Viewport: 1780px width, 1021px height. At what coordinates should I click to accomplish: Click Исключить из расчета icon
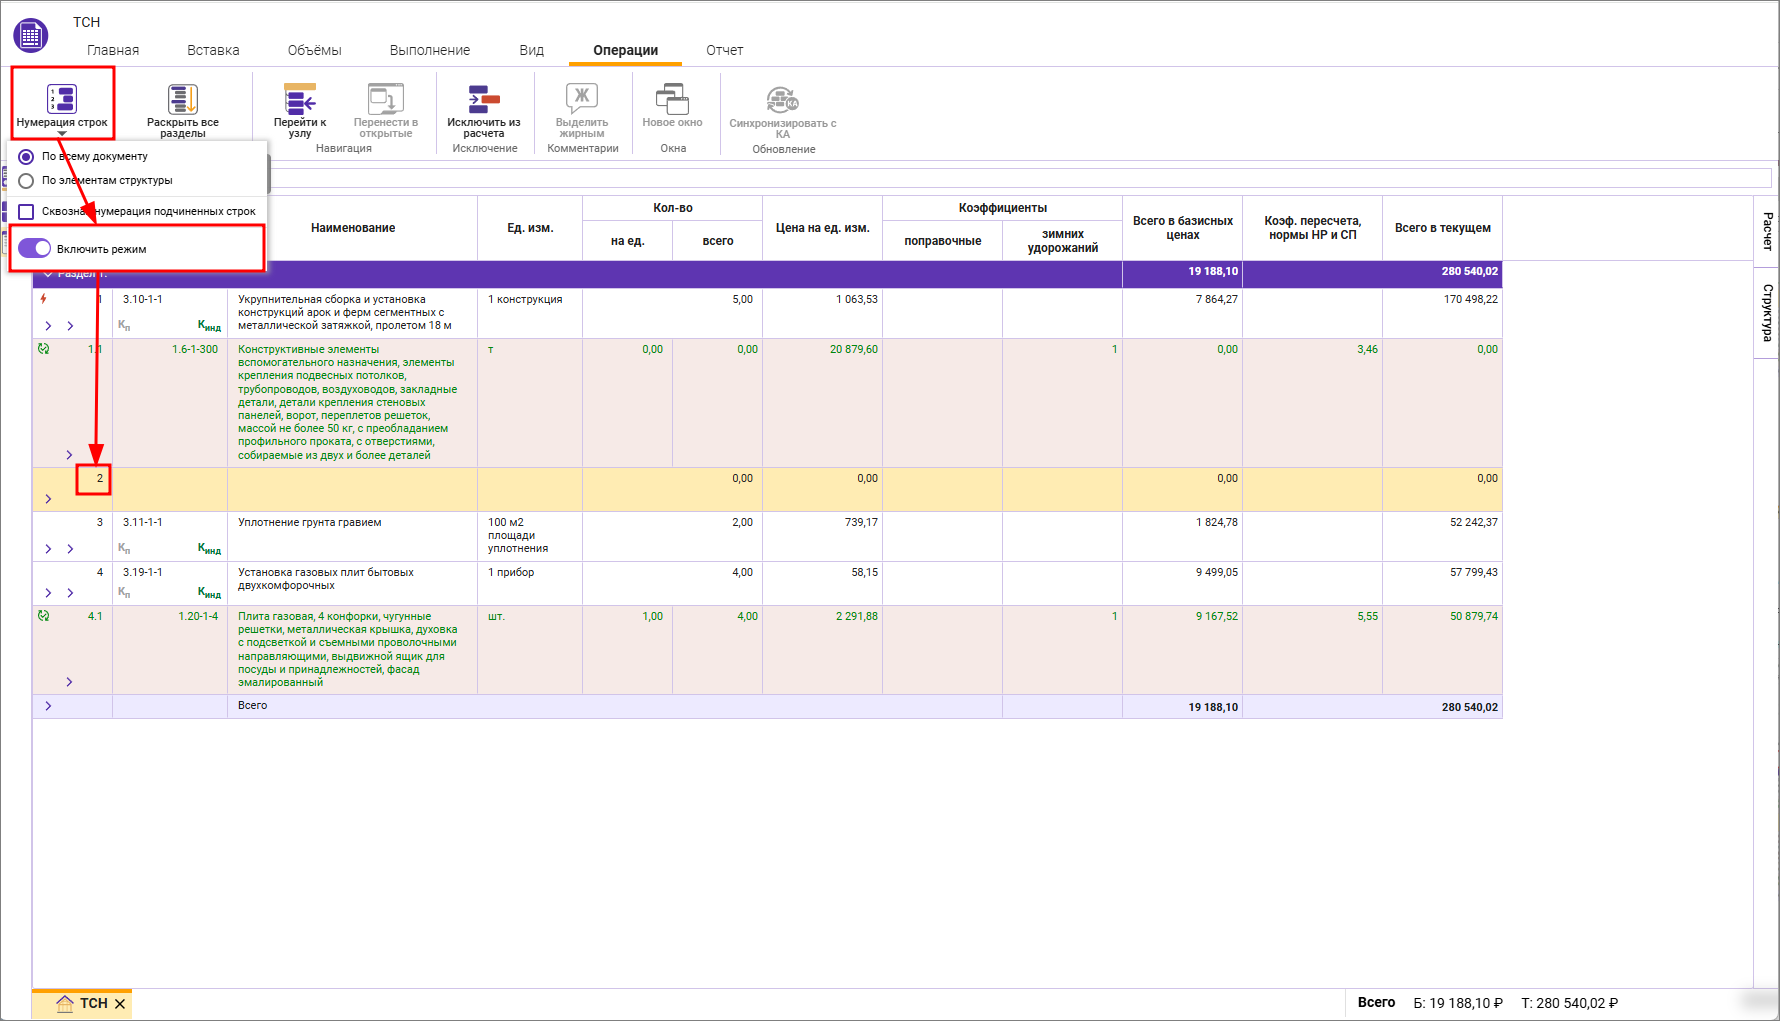(x=484, y=99)
